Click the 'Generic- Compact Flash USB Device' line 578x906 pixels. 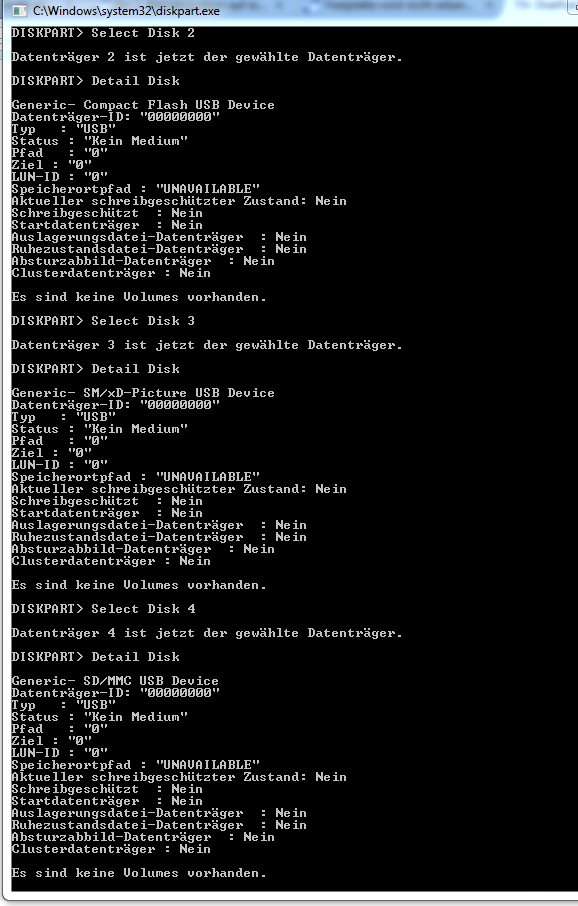point(143,105)
